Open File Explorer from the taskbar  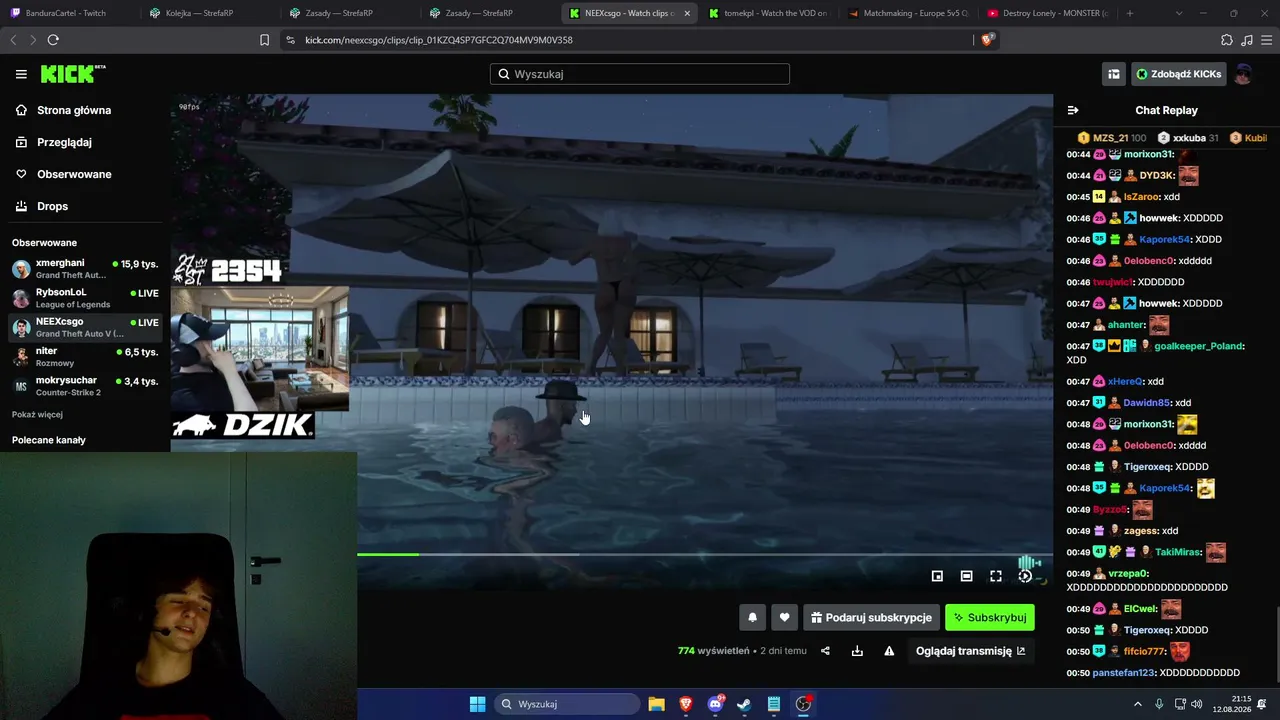point(656,704)
